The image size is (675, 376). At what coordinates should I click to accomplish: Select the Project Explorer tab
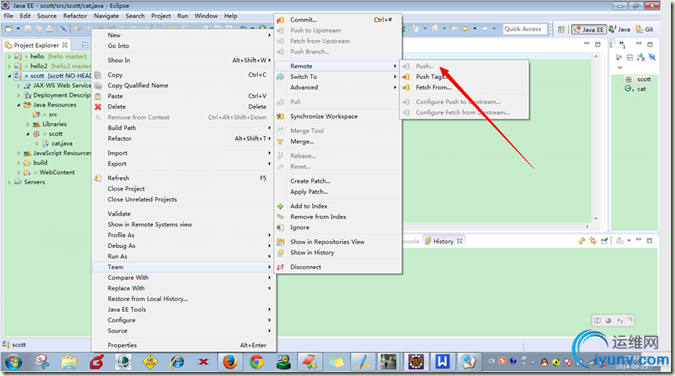pyautogui.click(x=36, y=45)
